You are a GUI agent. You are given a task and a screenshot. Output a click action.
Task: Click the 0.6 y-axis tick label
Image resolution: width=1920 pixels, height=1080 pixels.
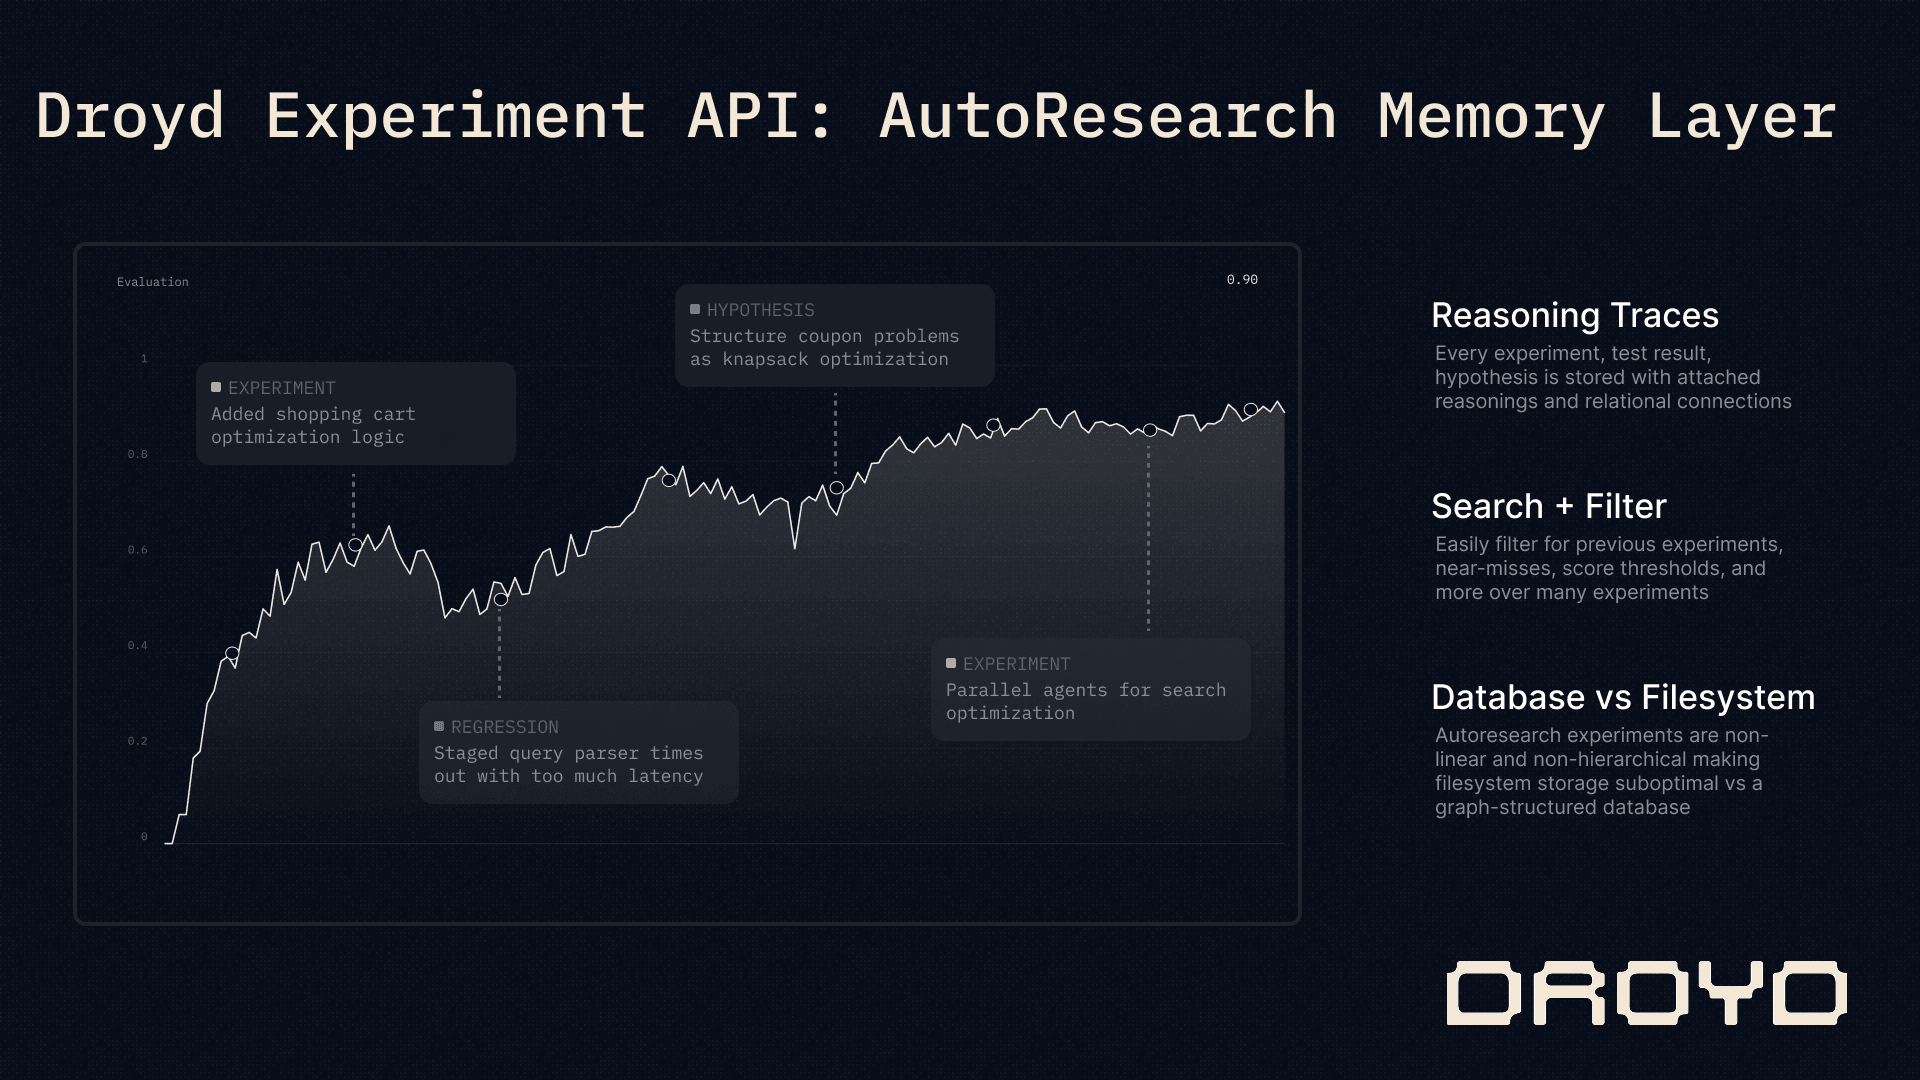coord(138,550)
